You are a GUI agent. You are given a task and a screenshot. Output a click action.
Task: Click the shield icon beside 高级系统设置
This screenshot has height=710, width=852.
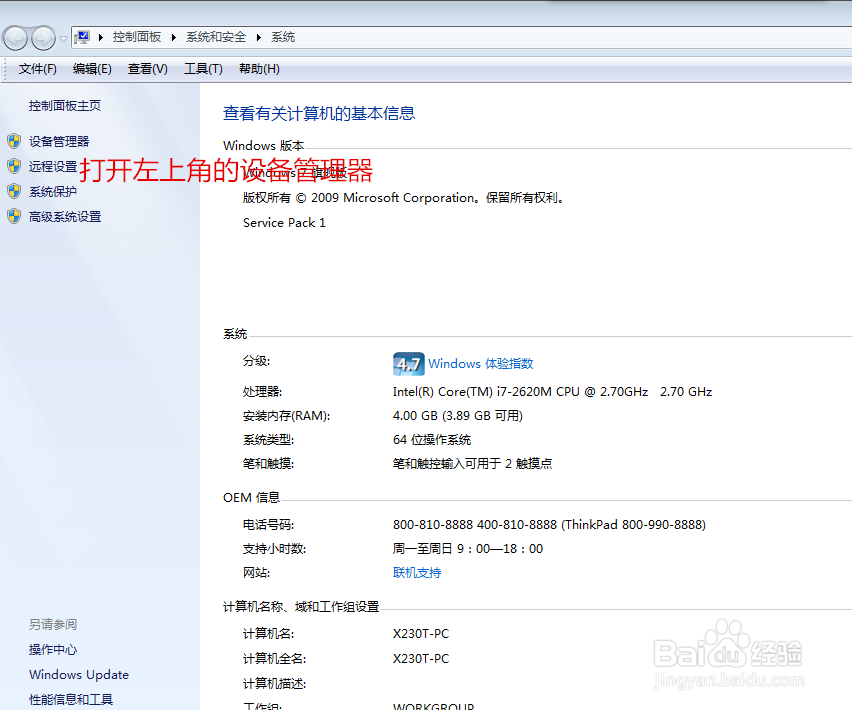[14, 217]
